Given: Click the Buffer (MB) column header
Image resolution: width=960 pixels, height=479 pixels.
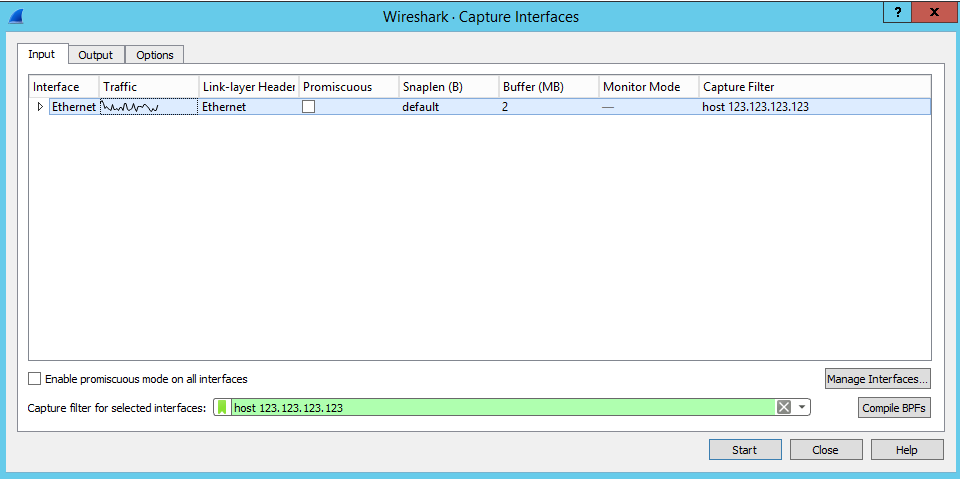Looking at the screenshot, I should (549, 86).
